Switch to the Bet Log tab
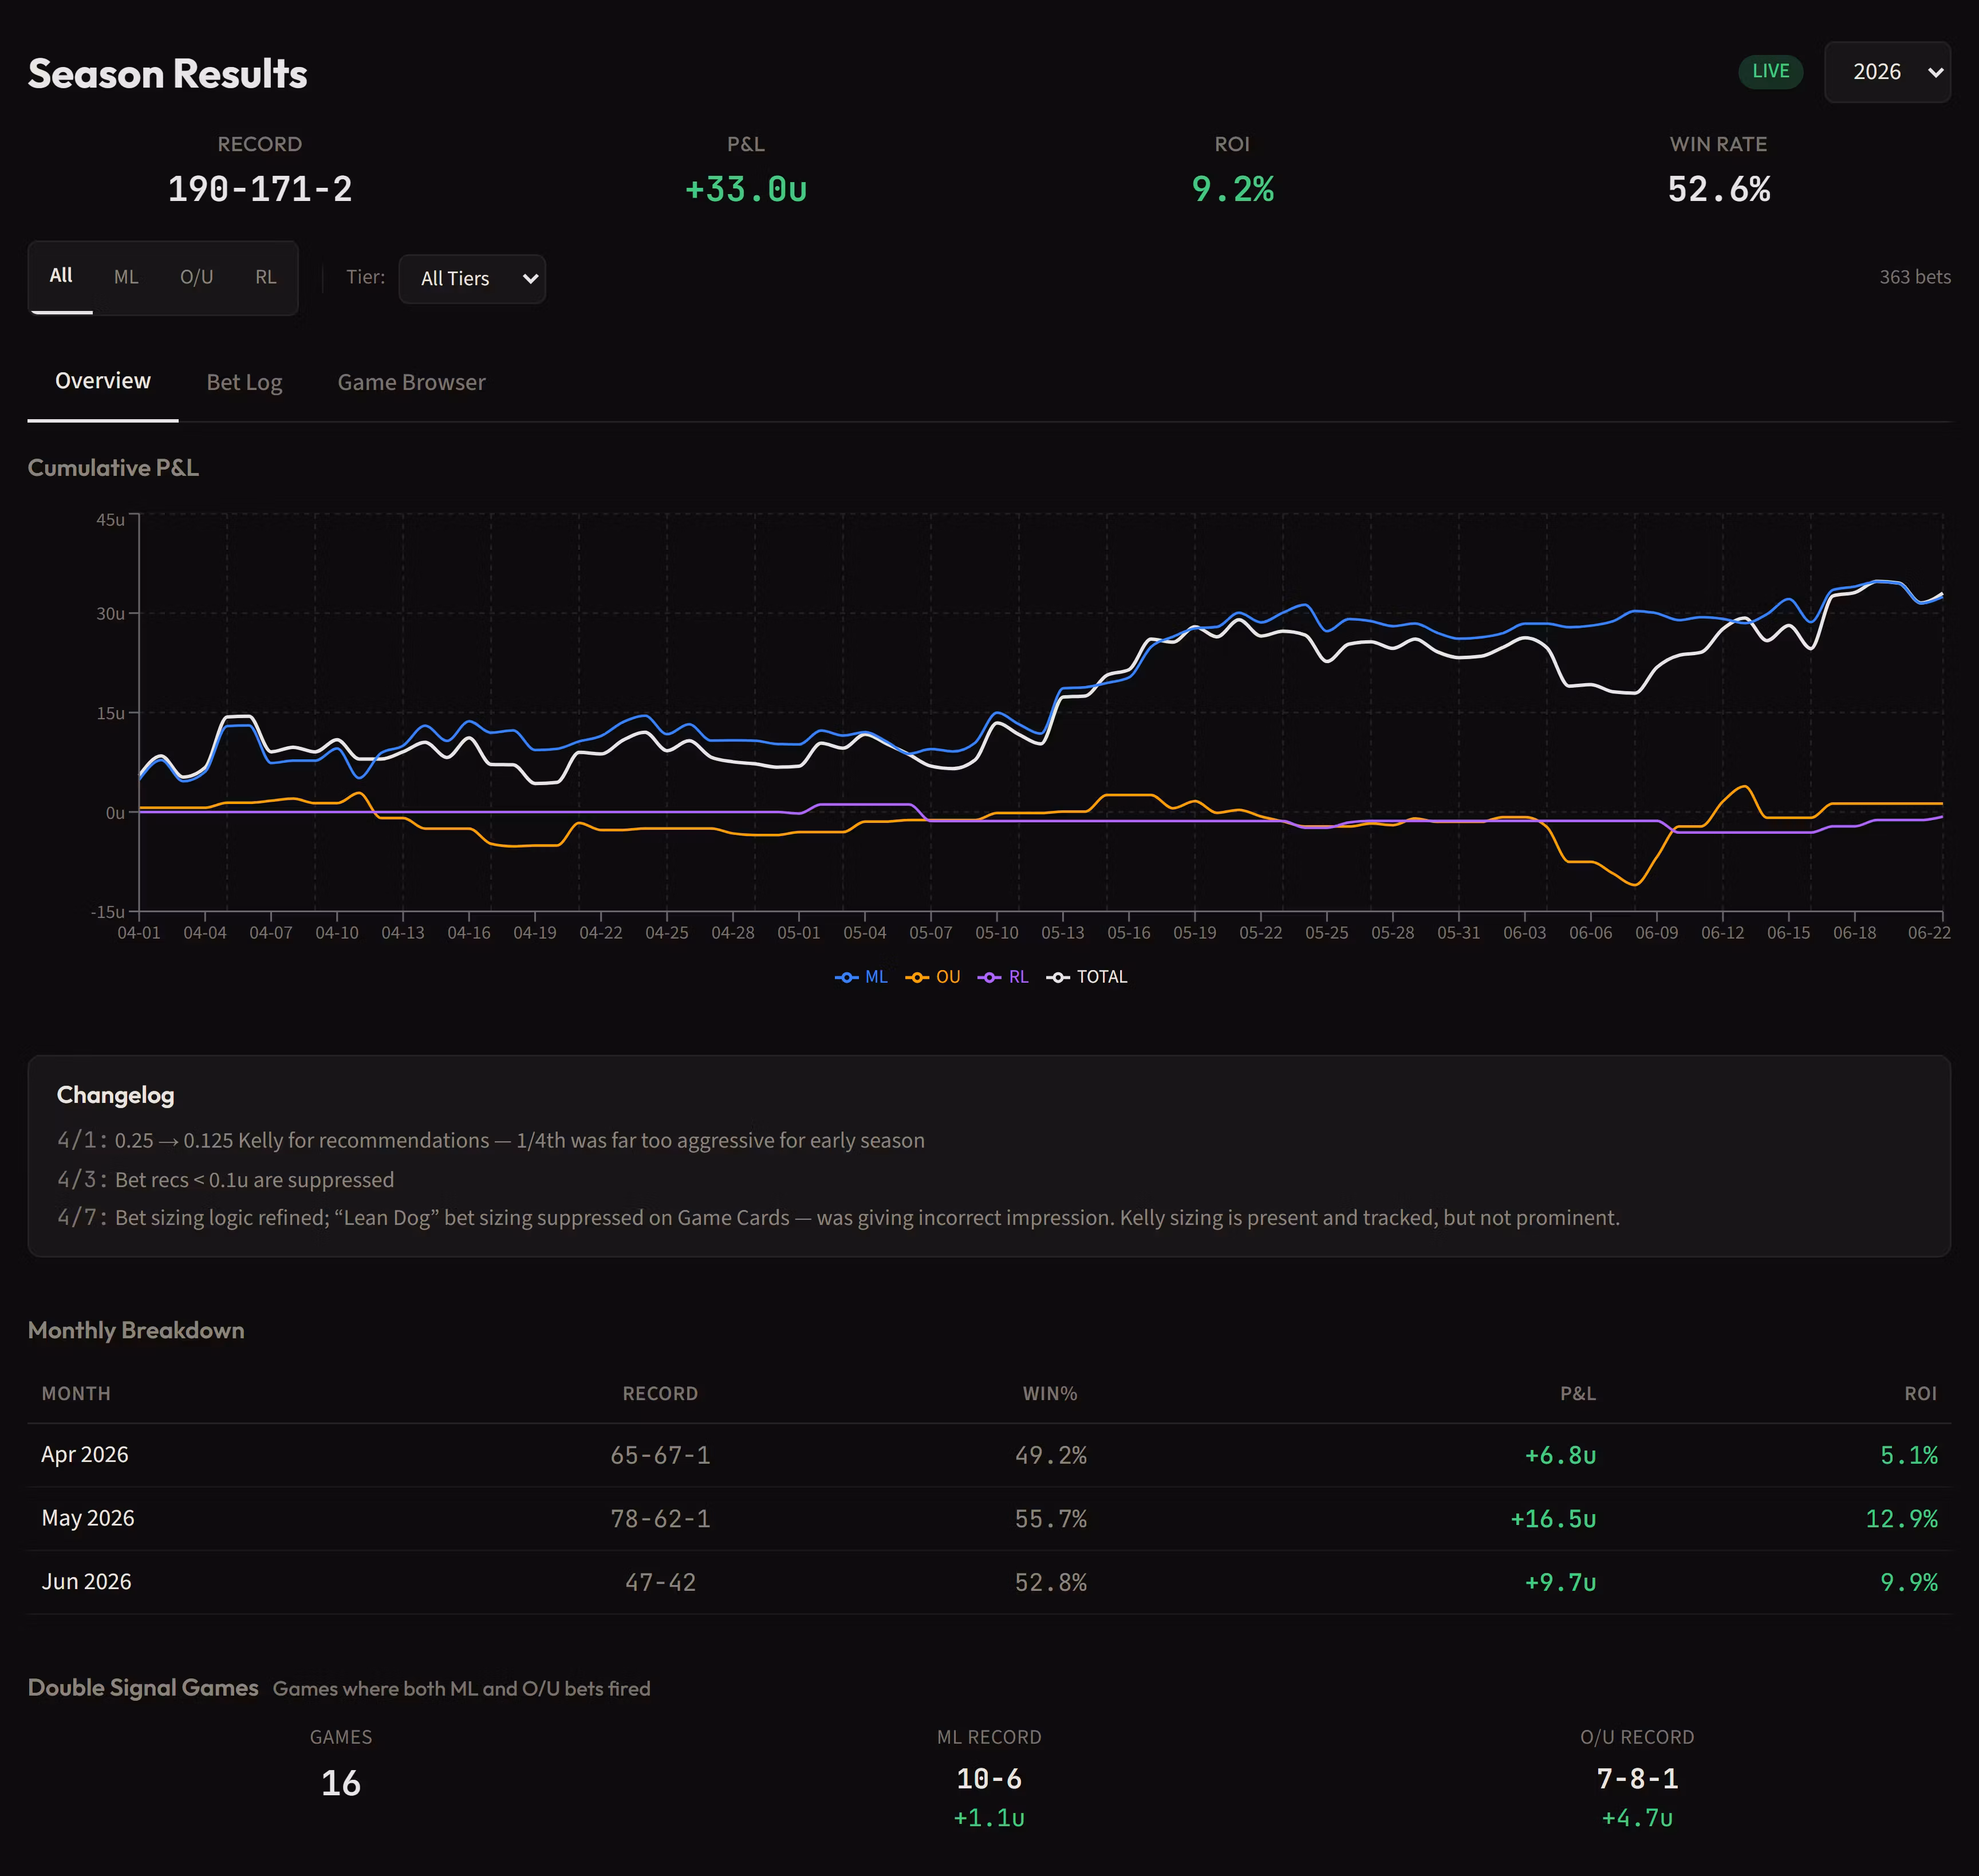1979x1876 pixels. tap(244, 382)
